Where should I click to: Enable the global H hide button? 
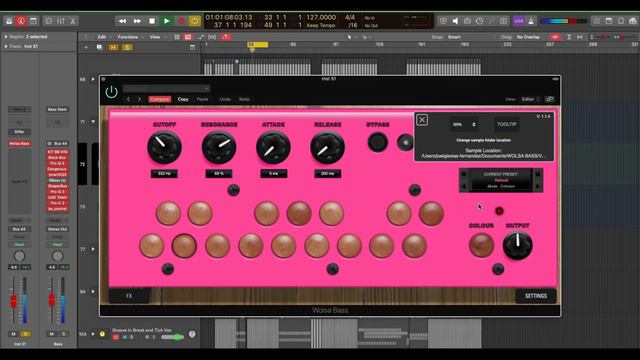tap(113, 47)
